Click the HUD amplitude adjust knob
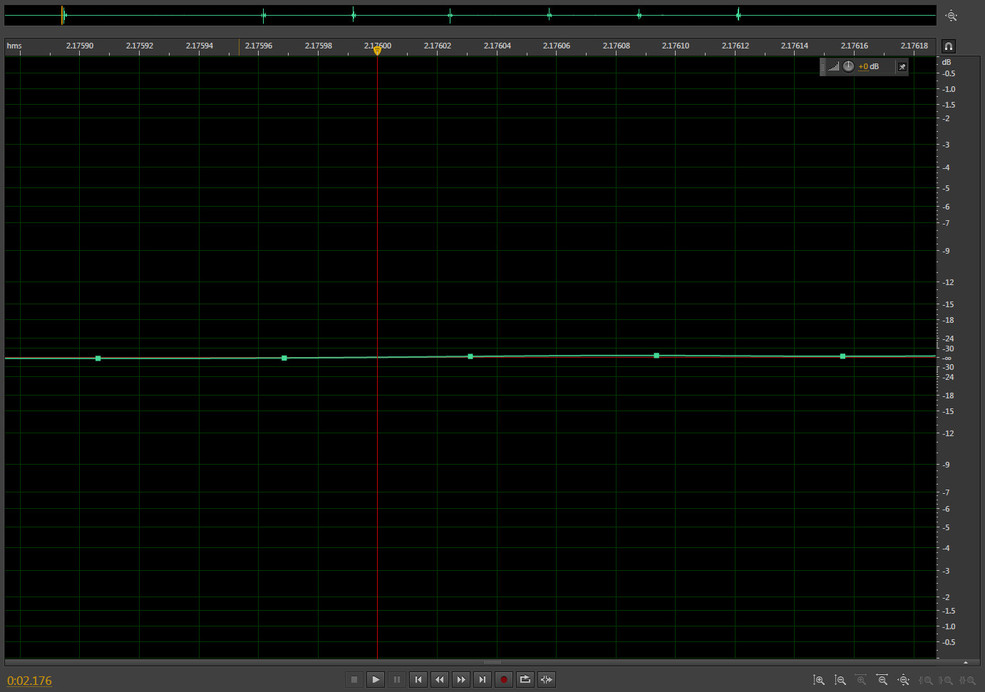 [x=848, y=67]
